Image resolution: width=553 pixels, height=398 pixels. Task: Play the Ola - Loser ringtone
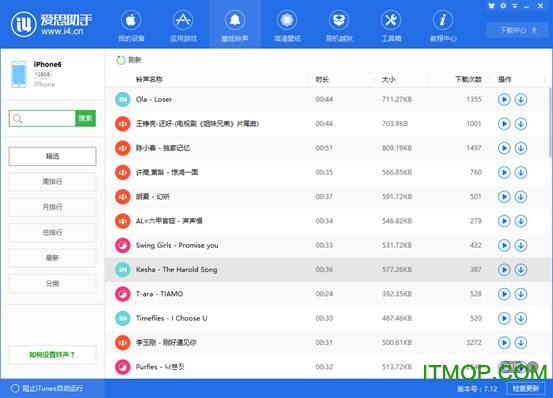504,99
